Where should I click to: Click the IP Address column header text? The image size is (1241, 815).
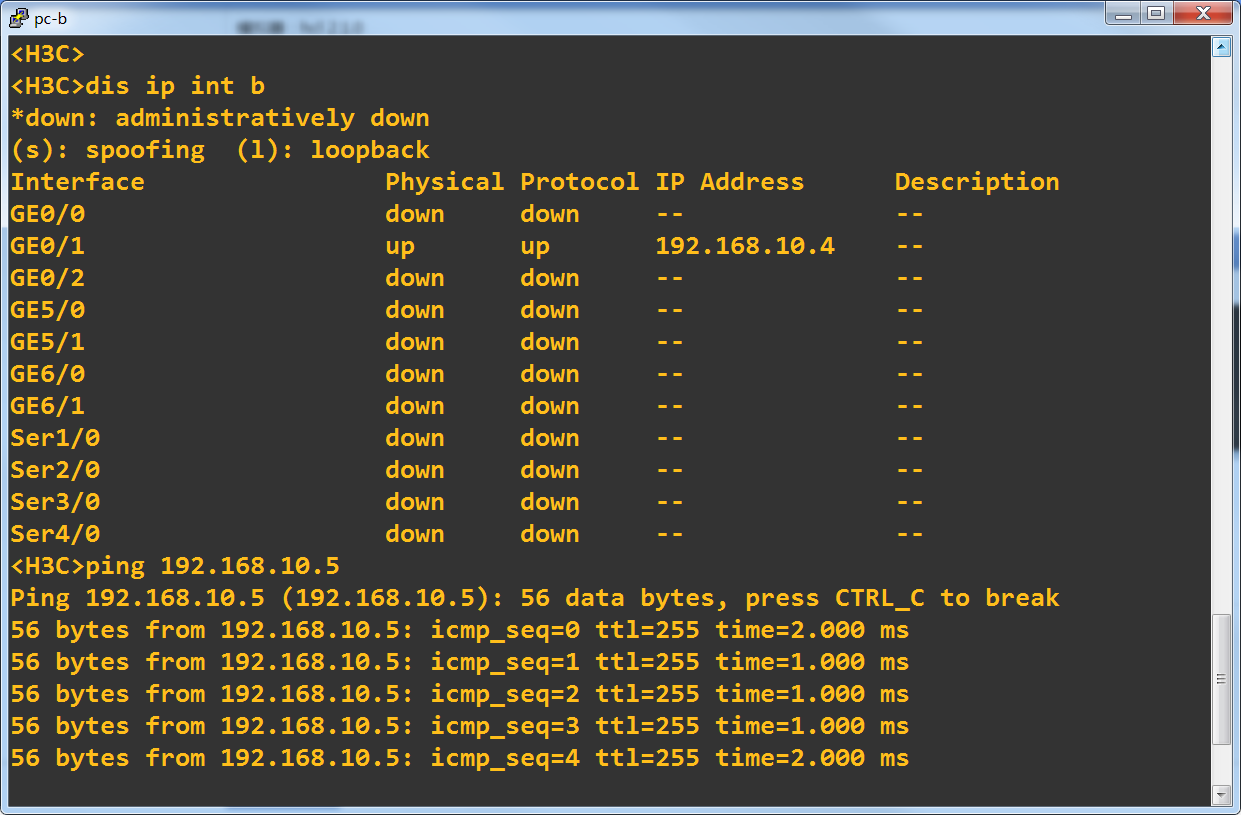coord(729,182)
